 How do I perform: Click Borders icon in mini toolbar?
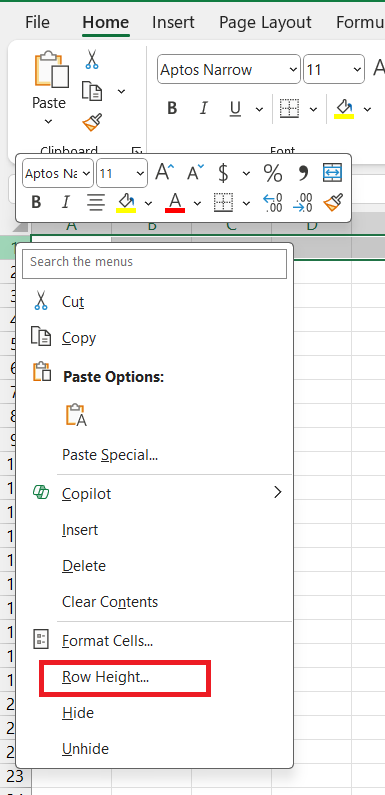point(223,202)
